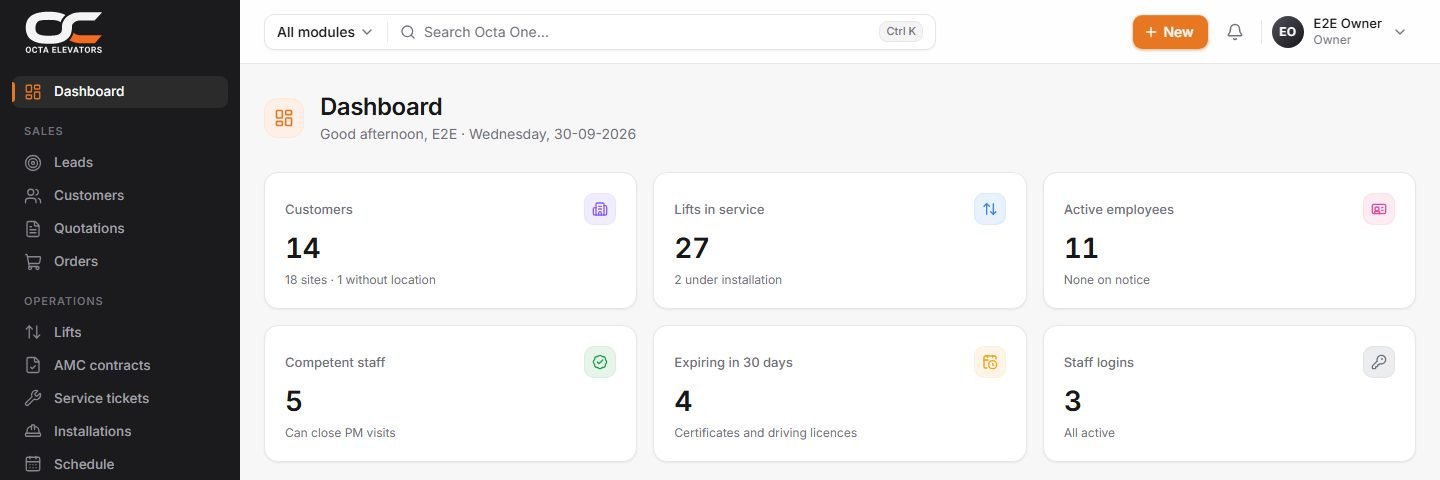The image size is (1440, 480).
Task: Click the greeting date line under Dashboard
Action: tap(478, 134)
